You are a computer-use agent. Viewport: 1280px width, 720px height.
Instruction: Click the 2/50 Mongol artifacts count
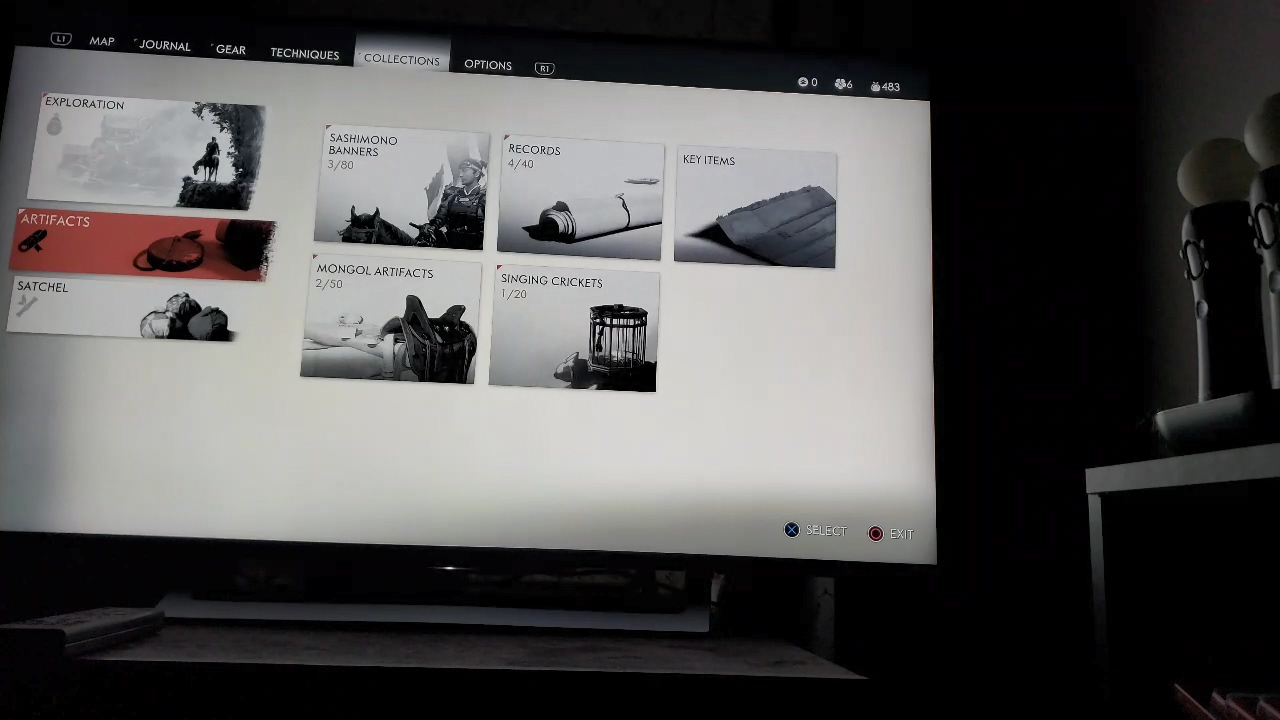(x=329, y=284)
